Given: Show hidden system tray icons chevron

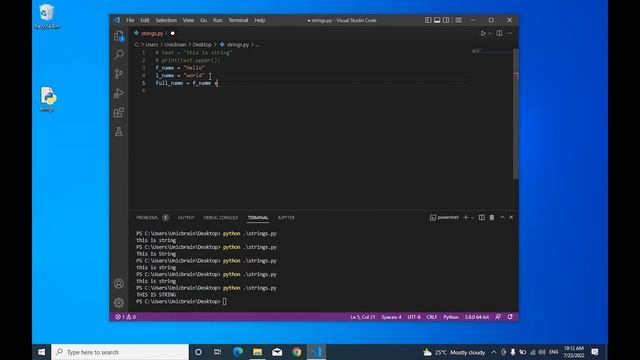Looking at the screenshot, I should [494, 352].
